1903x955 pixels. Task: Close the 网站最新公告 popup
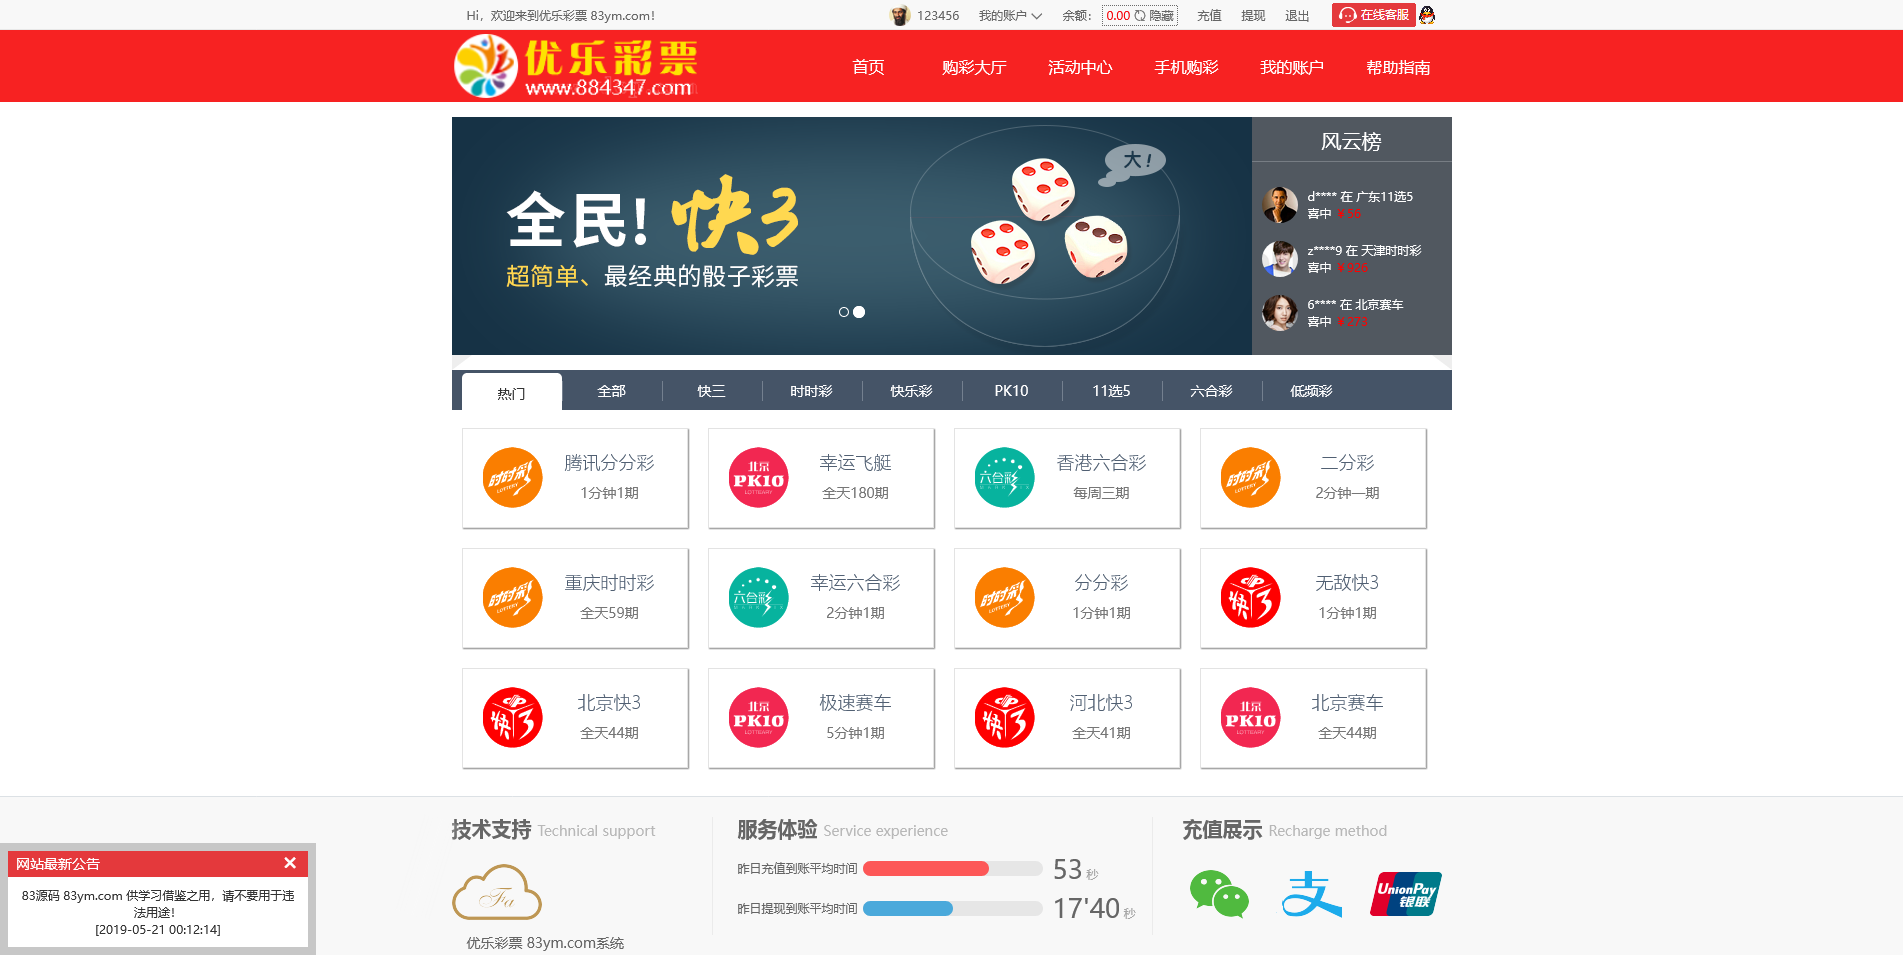point(290,863)
